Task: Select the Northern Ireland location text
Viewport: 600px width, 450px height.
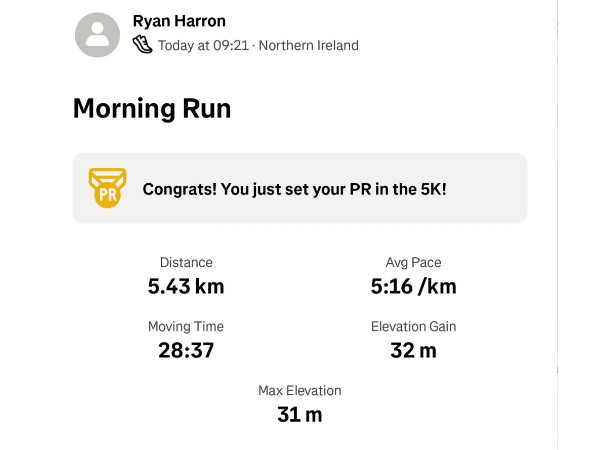Action: (x=308, y=45)
